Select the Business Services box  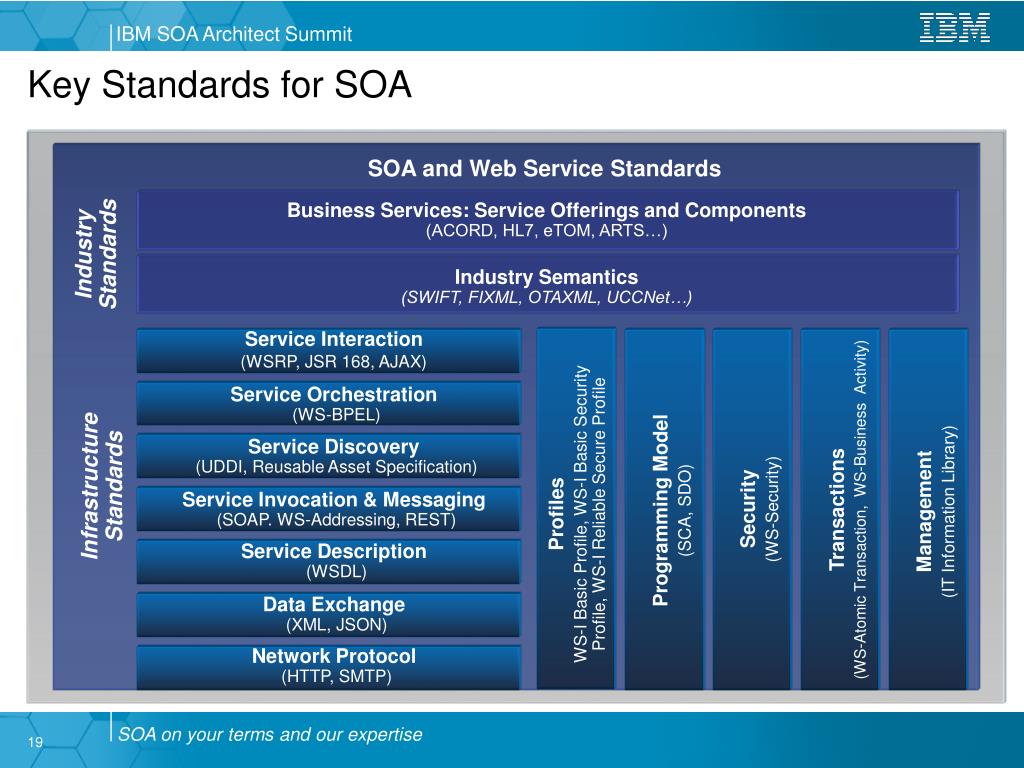pos(547,219)
